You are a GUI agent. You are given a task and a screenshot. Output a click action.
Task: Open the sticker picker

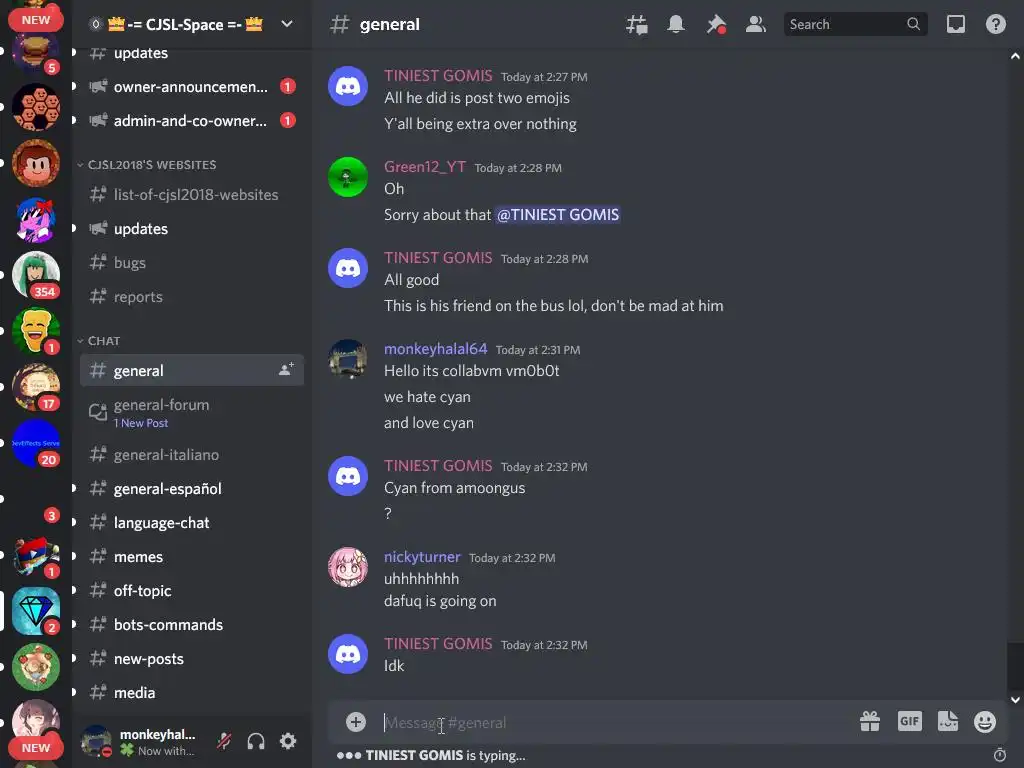948,722
